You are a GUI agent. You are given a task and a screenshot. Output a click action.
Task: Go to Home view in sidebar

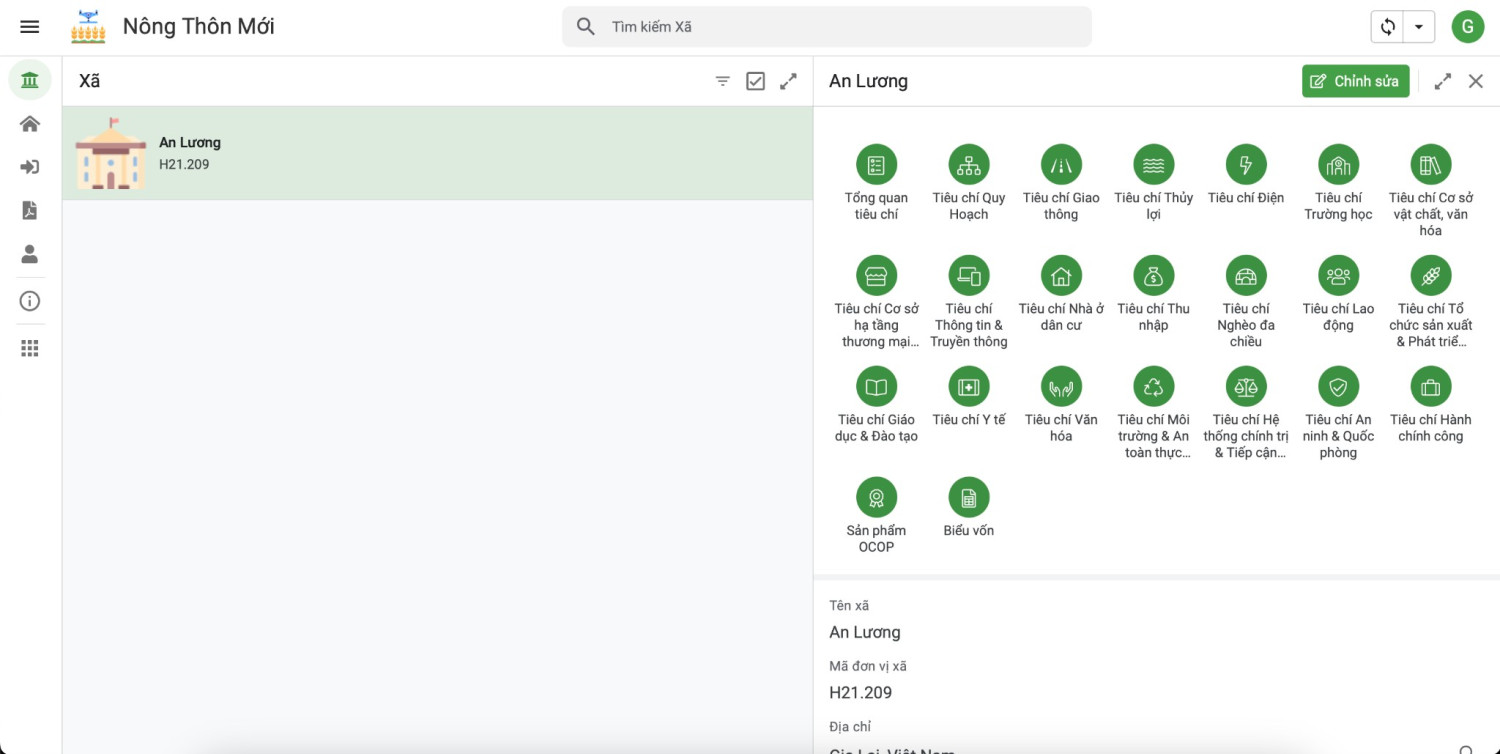[x=30, y=124]
